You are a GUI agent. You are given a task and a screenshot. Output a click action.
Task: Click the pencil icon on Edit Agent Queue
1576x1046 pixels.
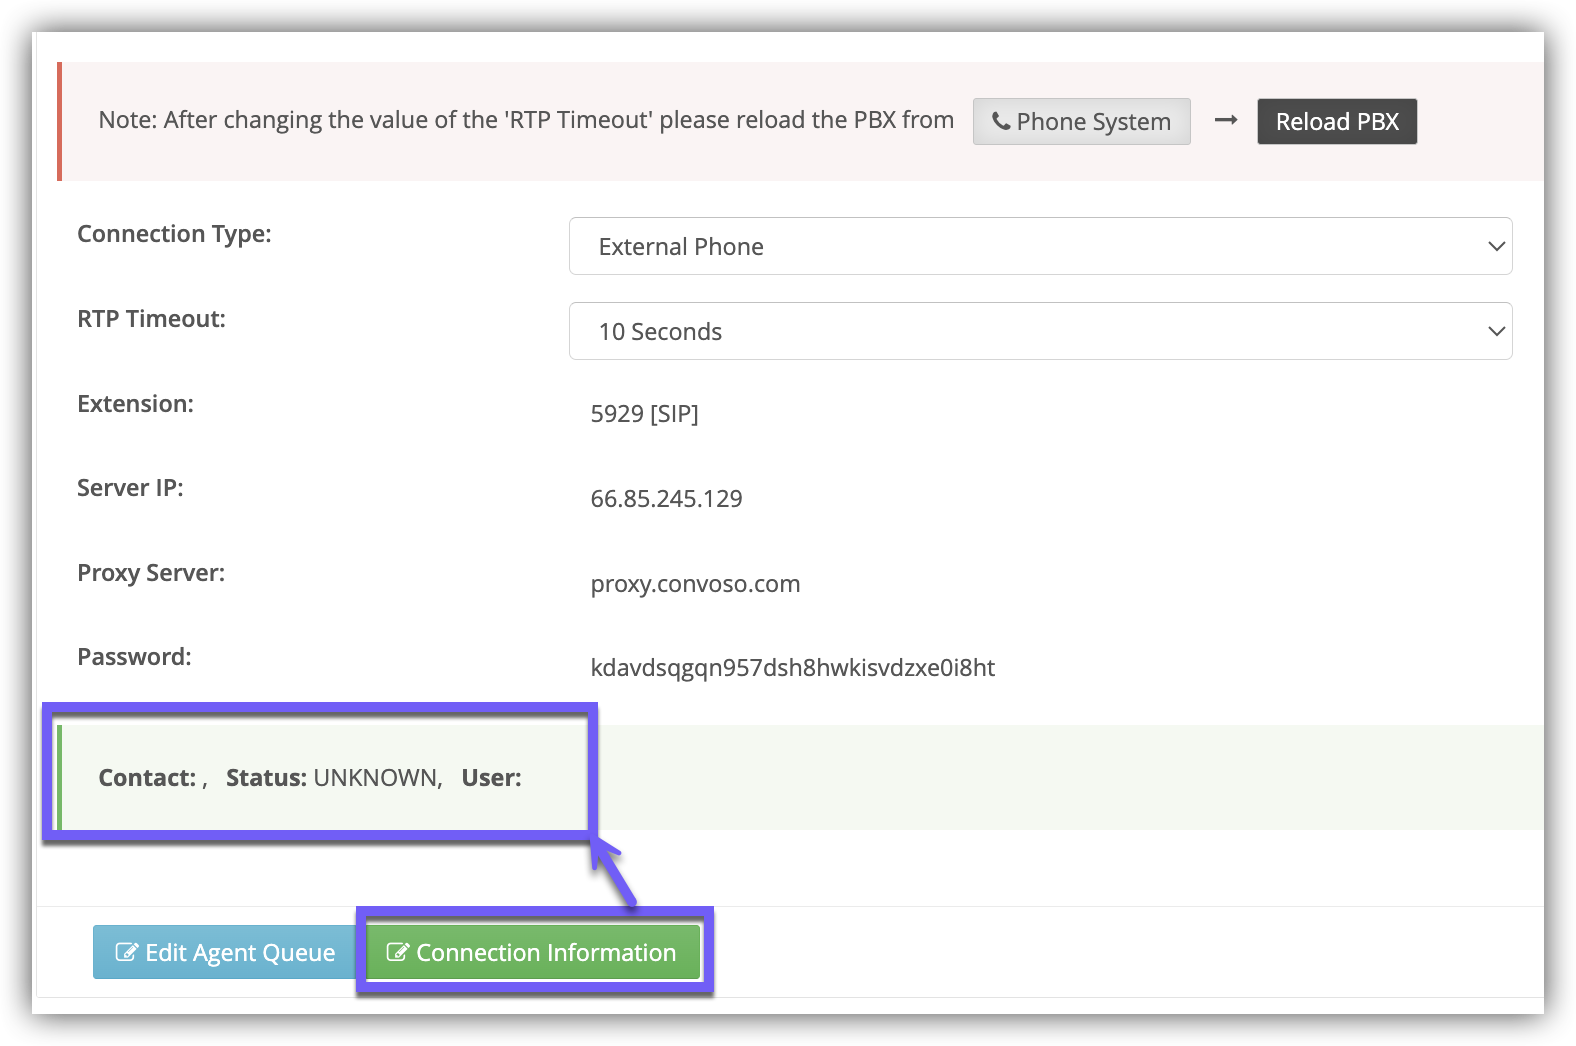click(x=127, y=952)
